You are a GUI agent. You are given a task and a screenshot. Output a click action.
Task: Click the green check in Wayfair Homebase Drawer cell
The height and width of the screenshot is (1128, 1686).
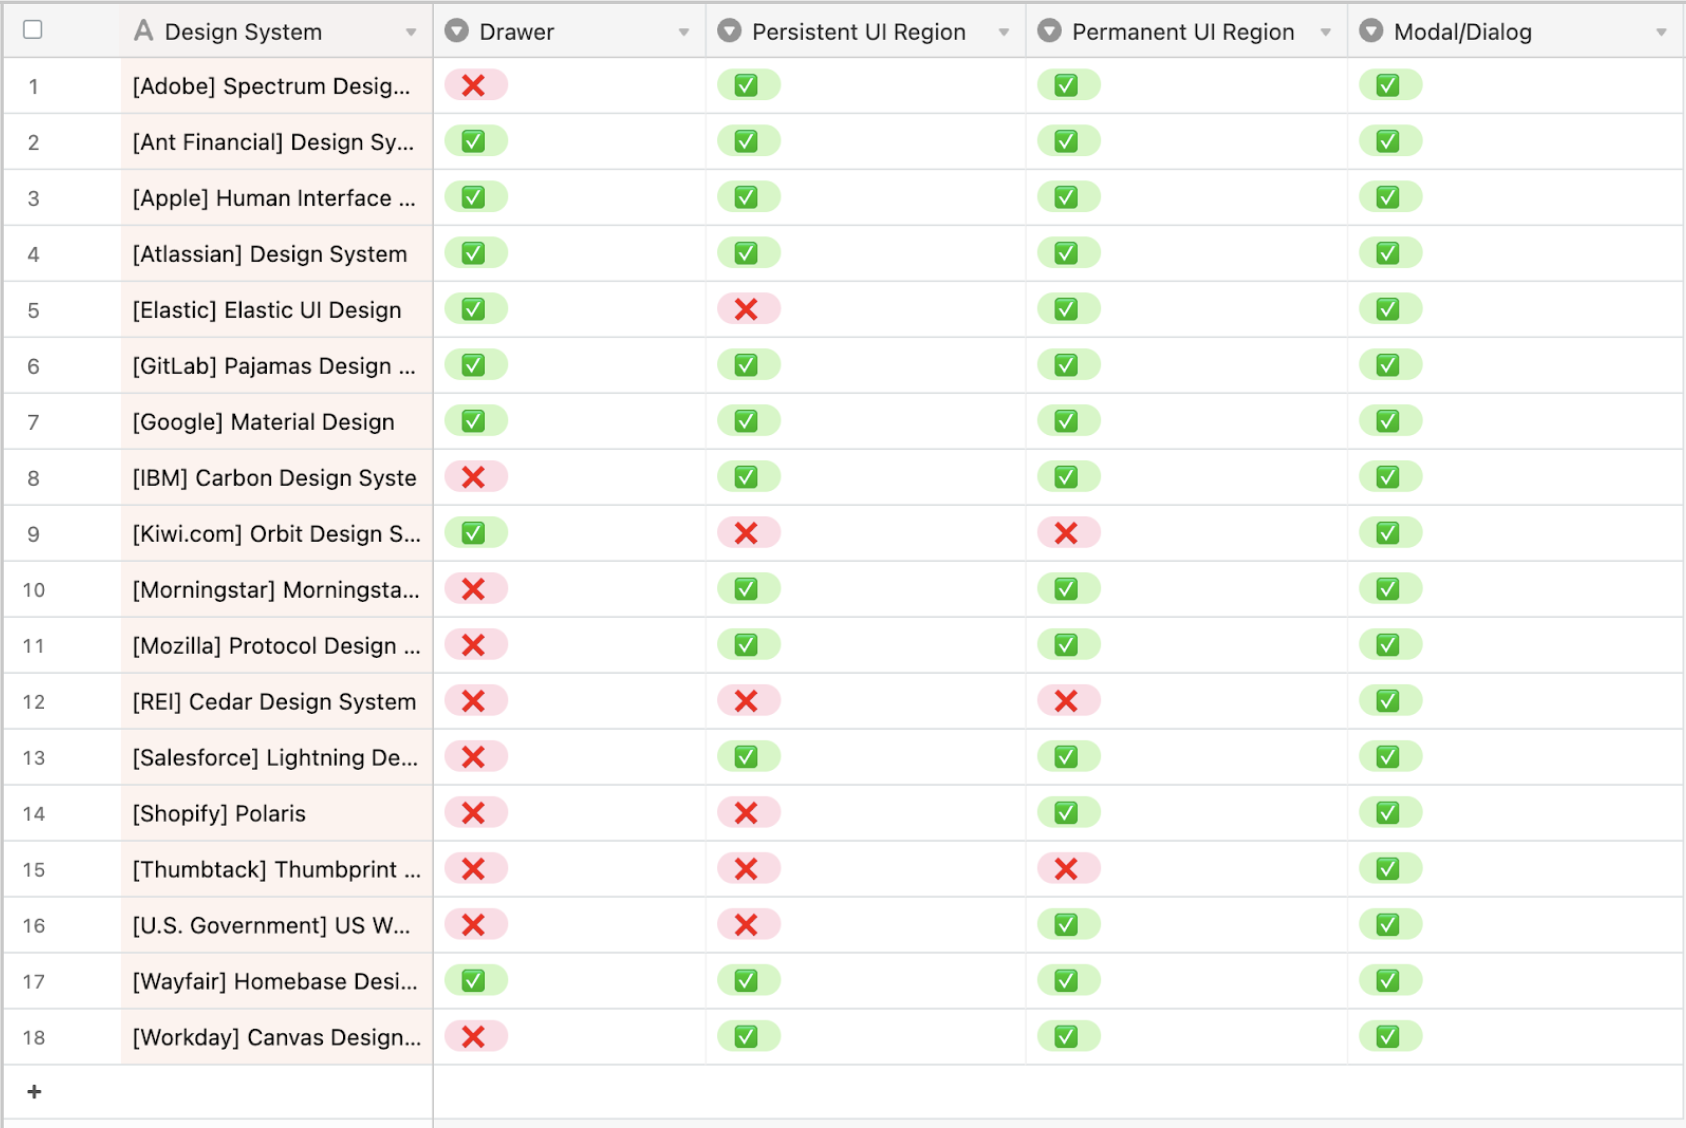pos(474,981)
